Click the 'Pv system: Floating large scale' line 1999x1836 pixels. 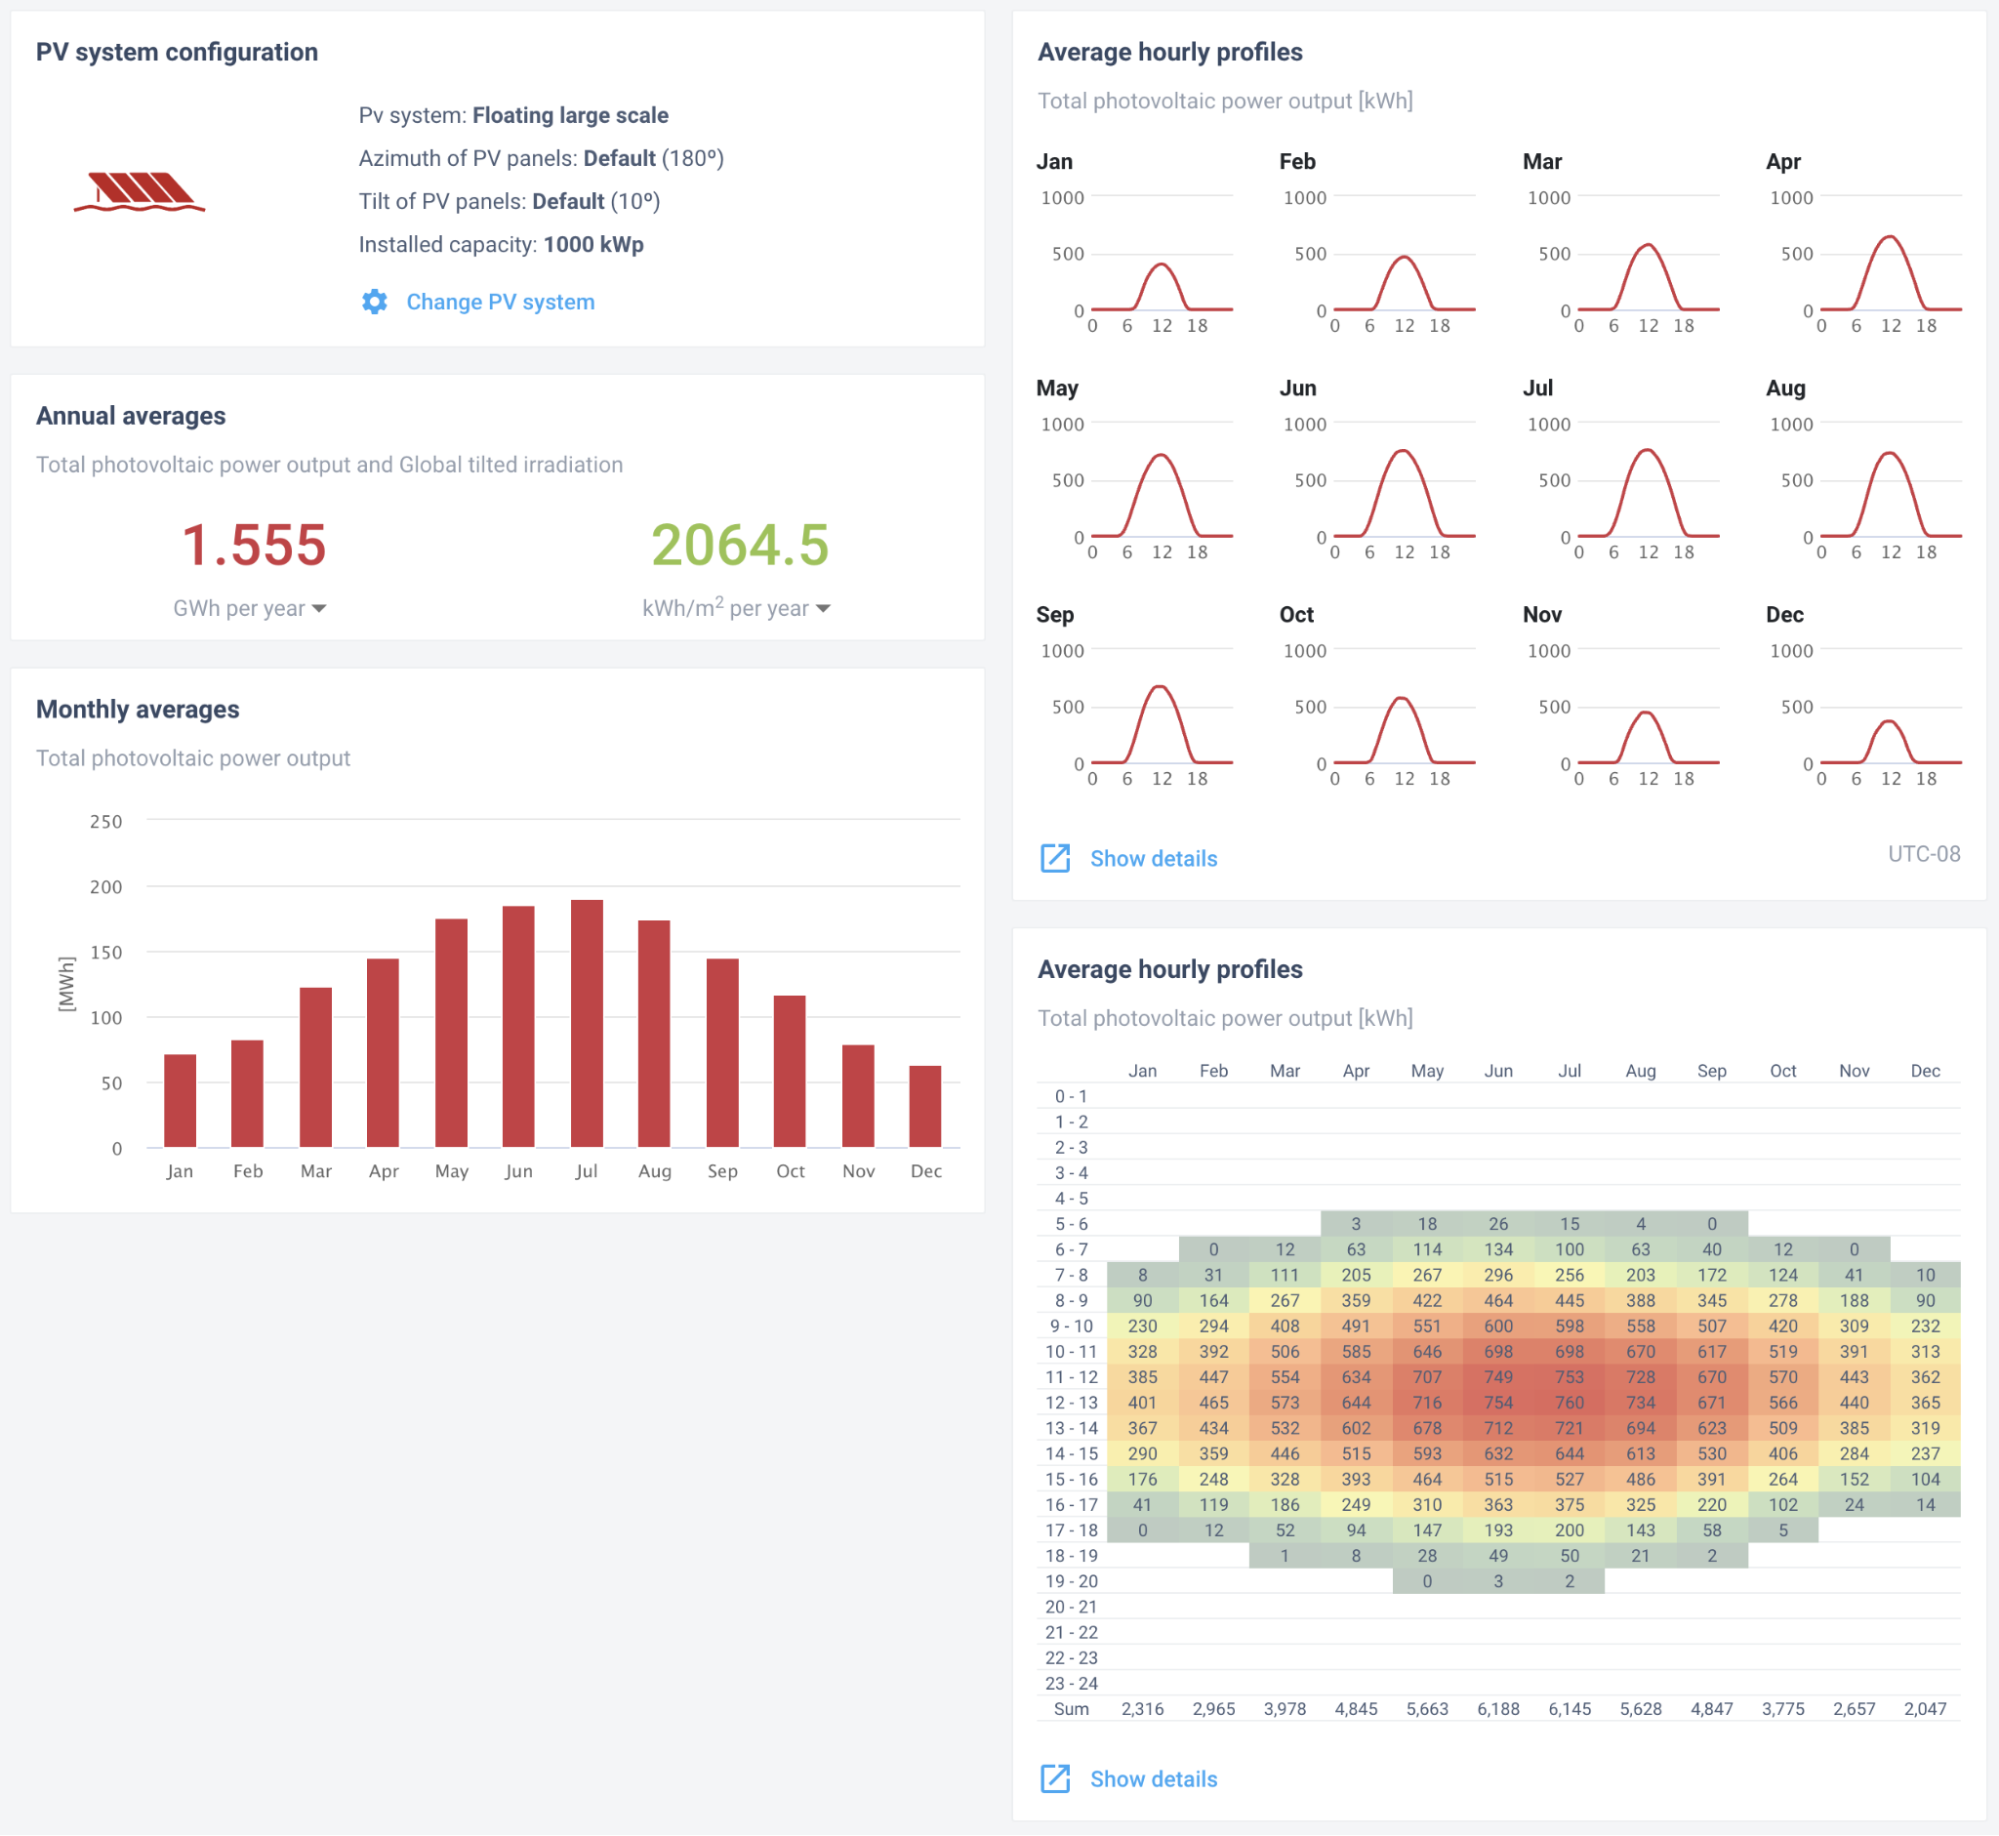pos(513,115)
